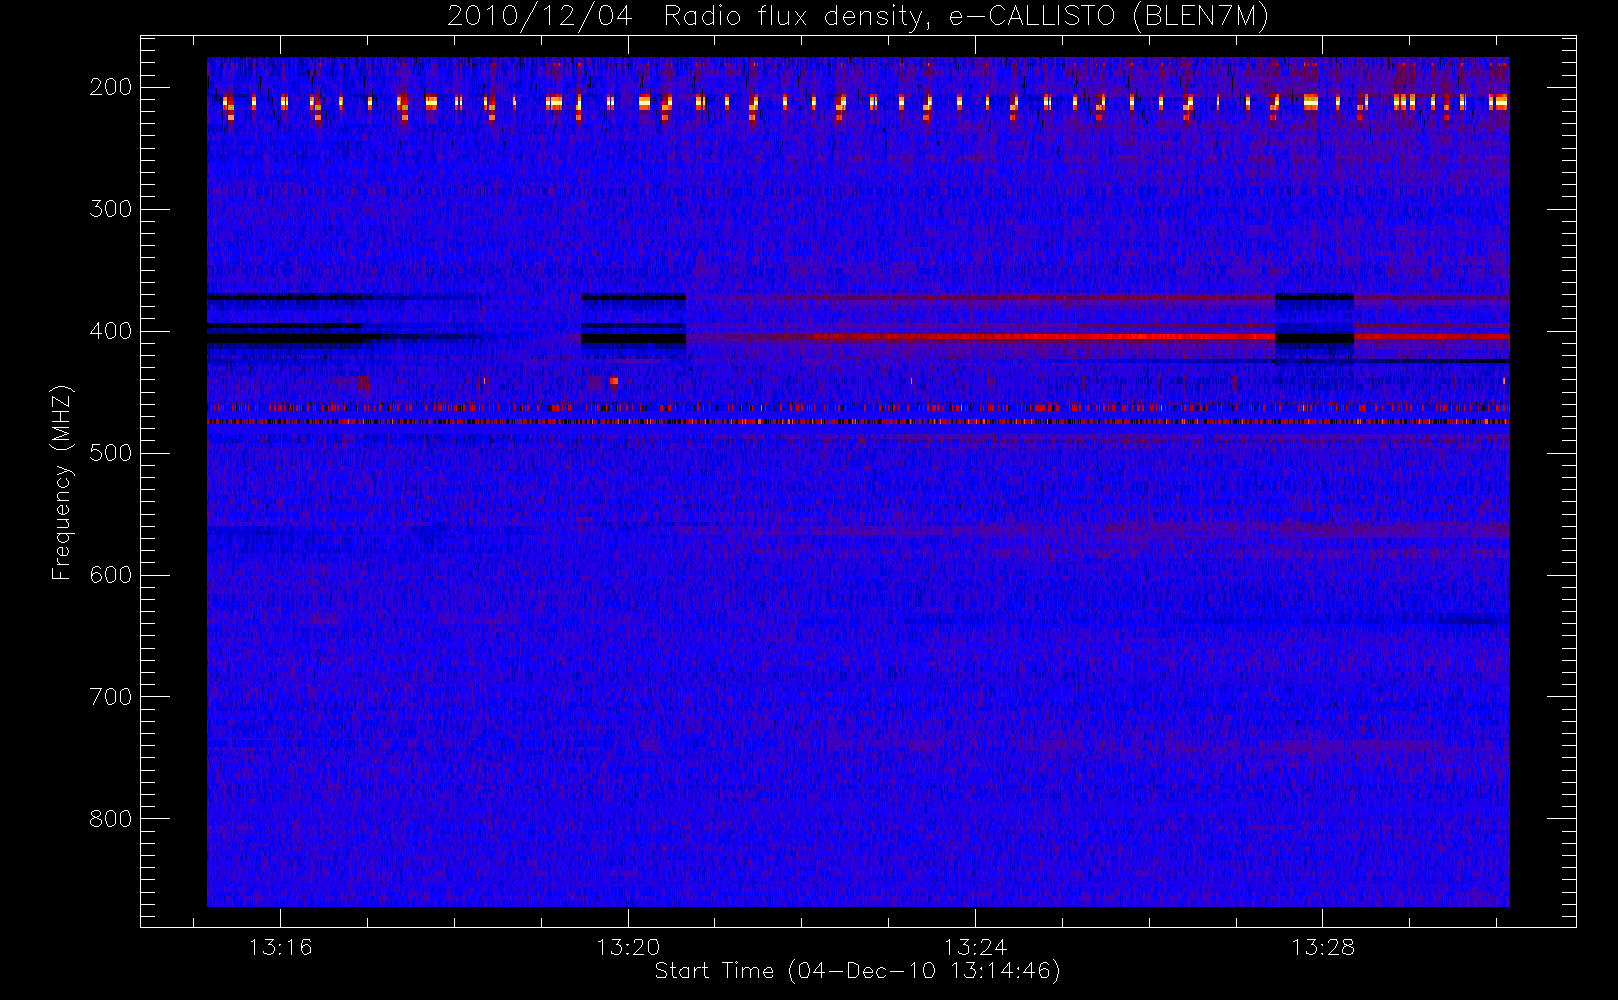Click the 'Frequency (MHZ)' axis label

[62, 482]
